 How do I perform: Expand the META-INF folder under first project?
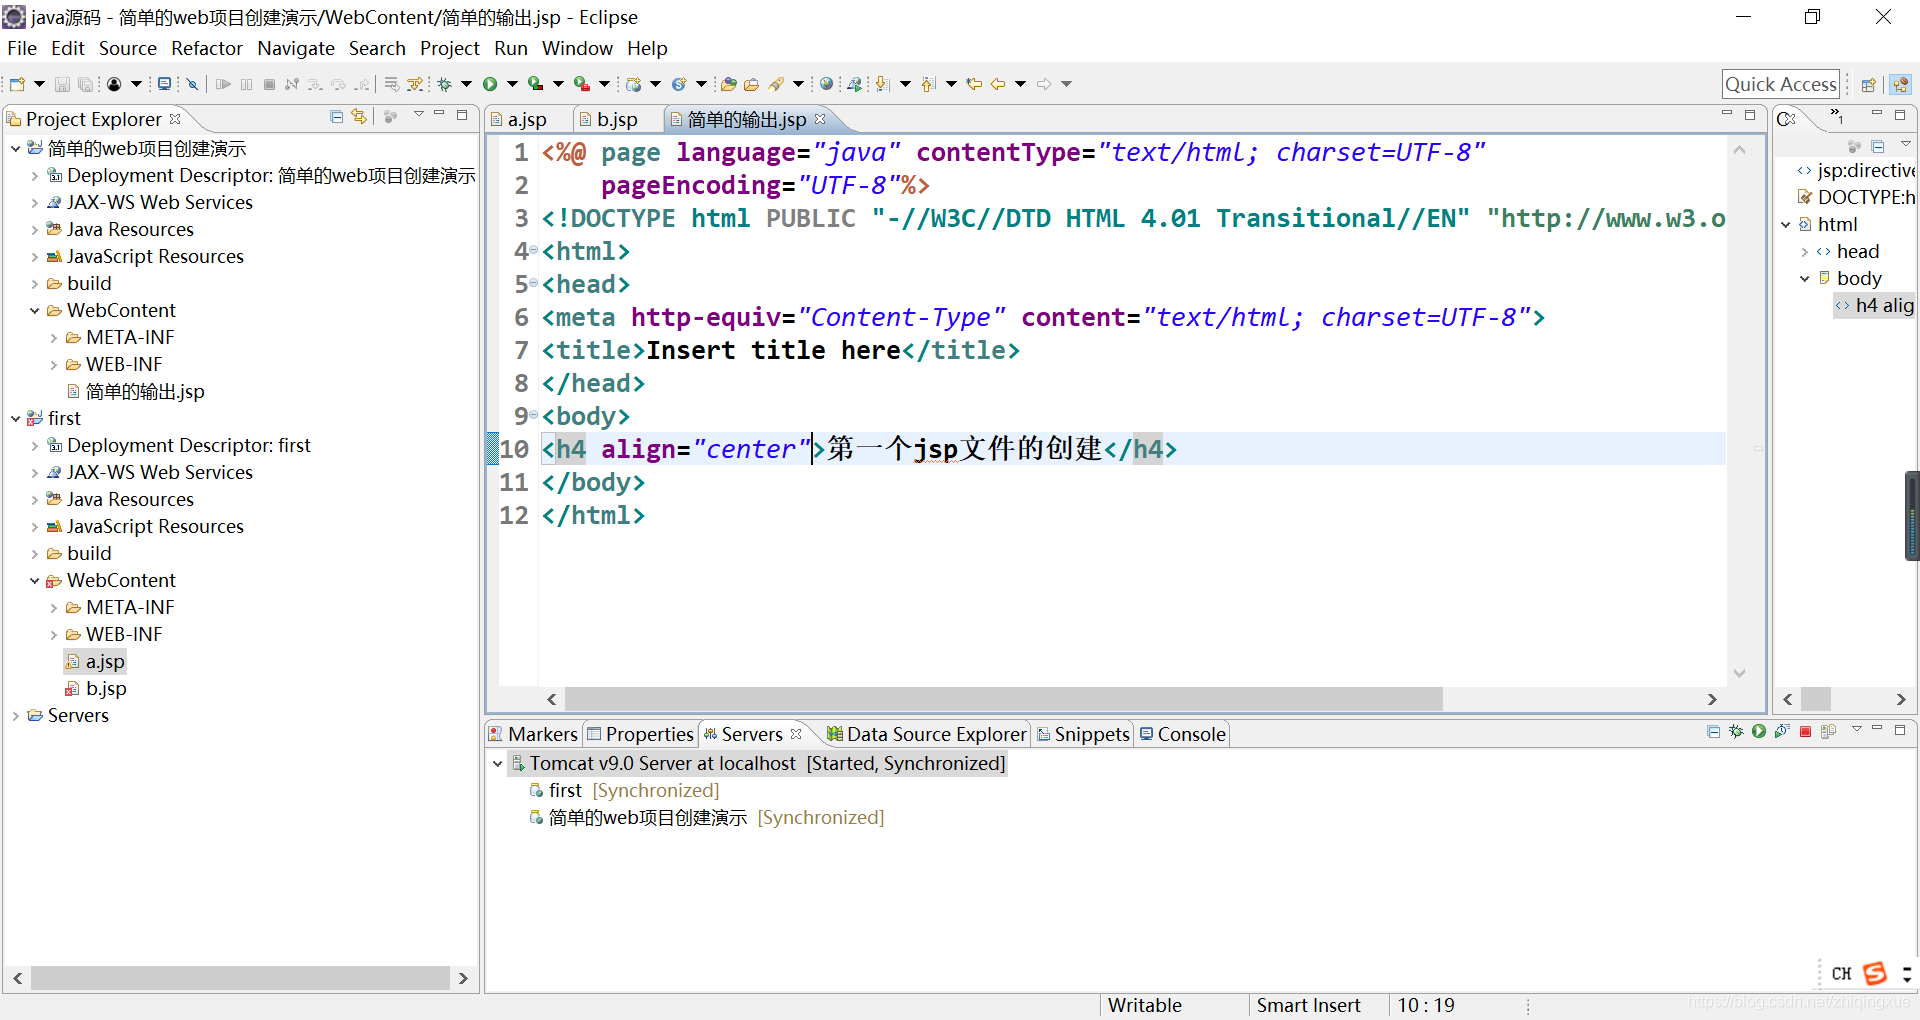click(x=54, y=608)
